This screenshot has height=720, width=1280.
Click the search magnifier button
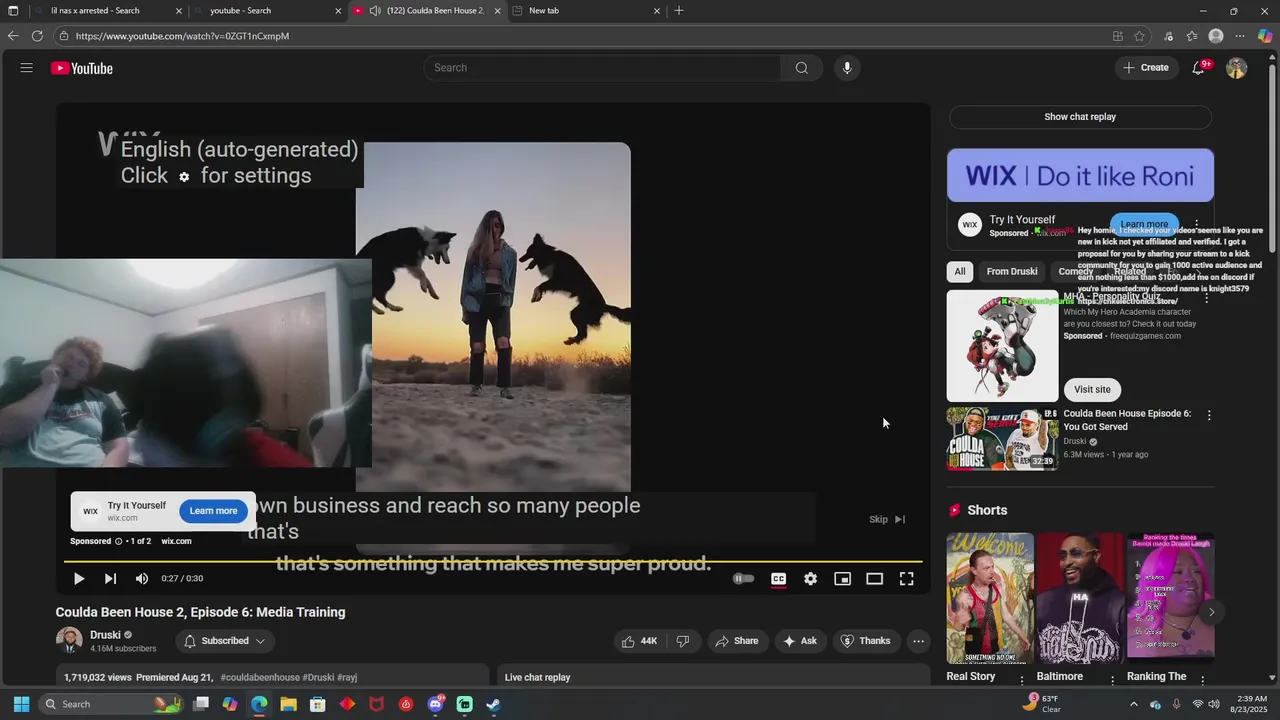pos(801,68)
